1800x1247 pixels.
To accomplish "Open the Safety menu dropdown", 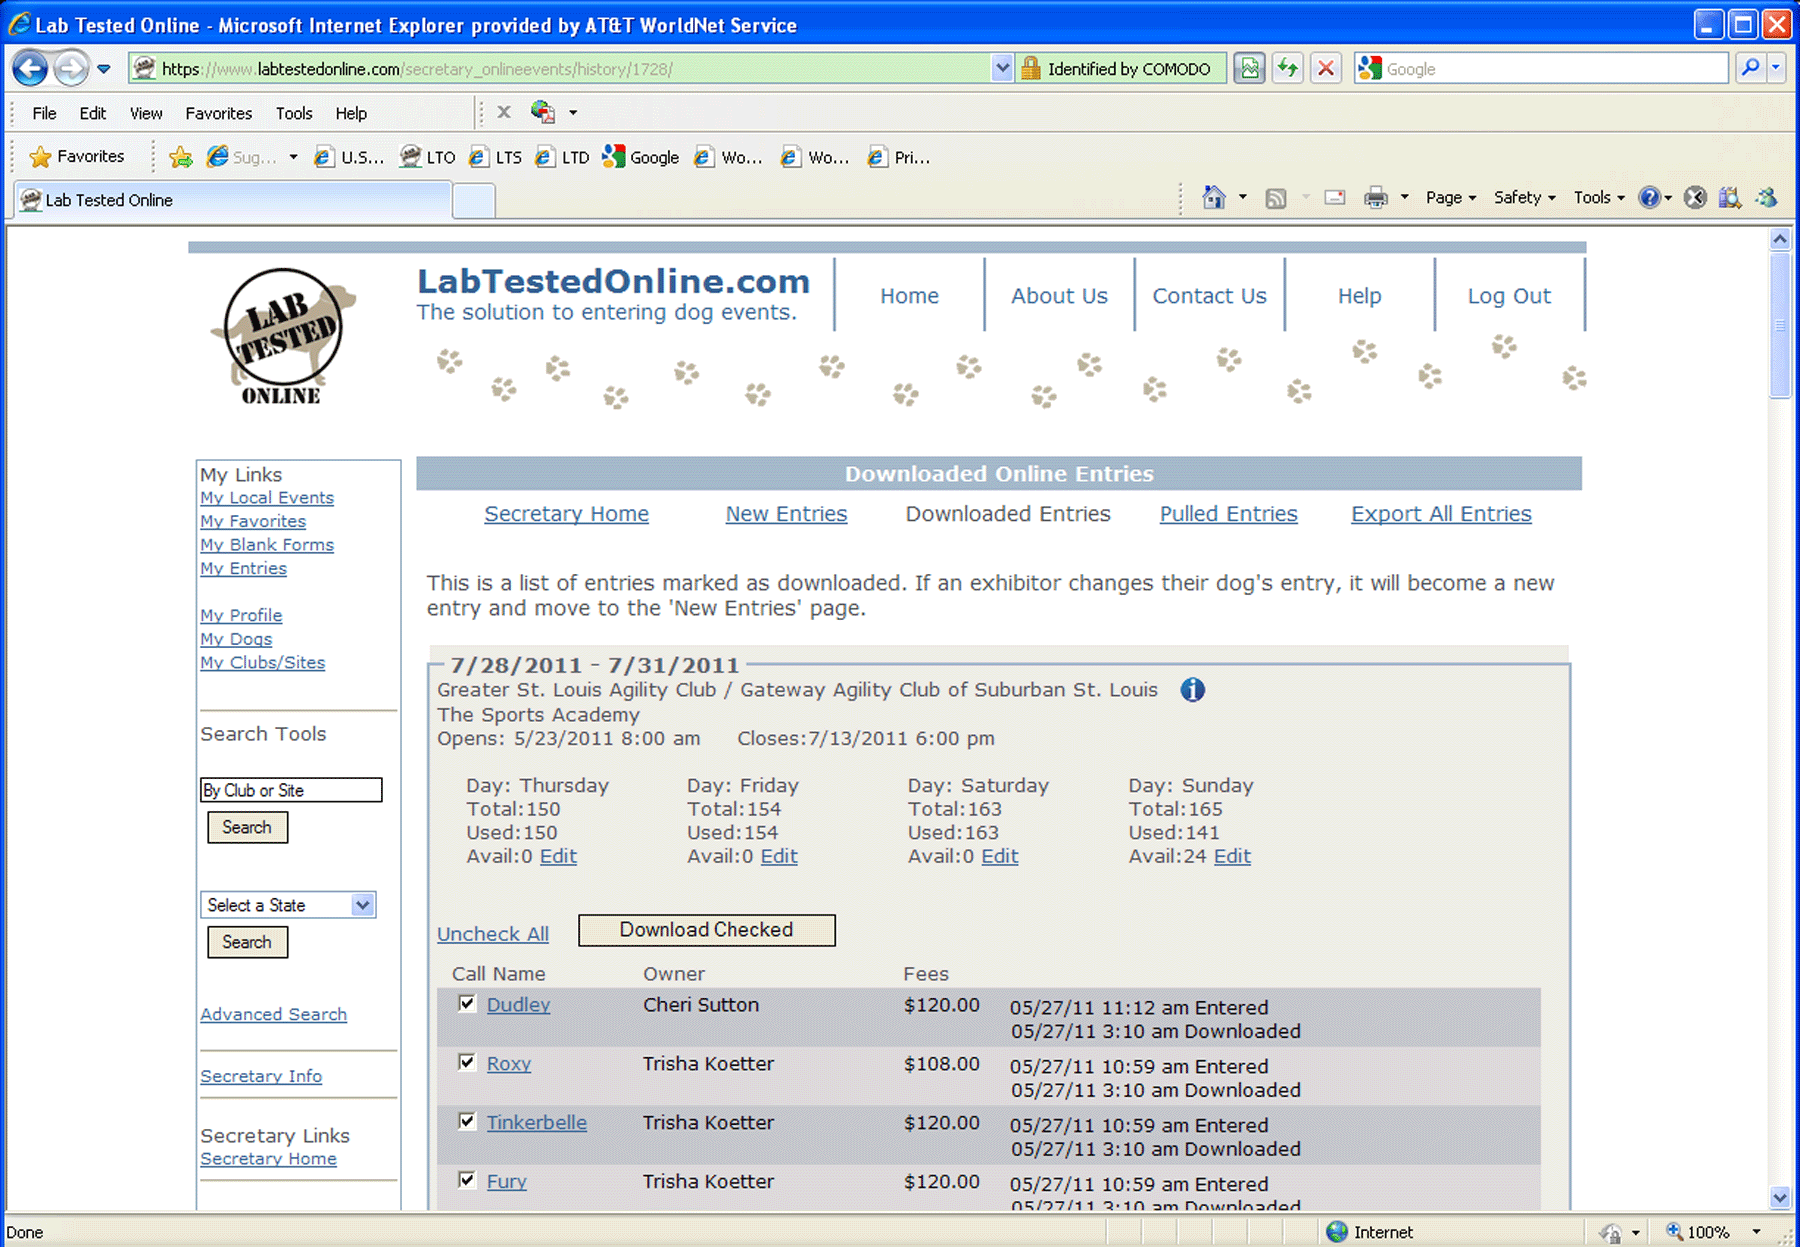I will coord(1525,198).
